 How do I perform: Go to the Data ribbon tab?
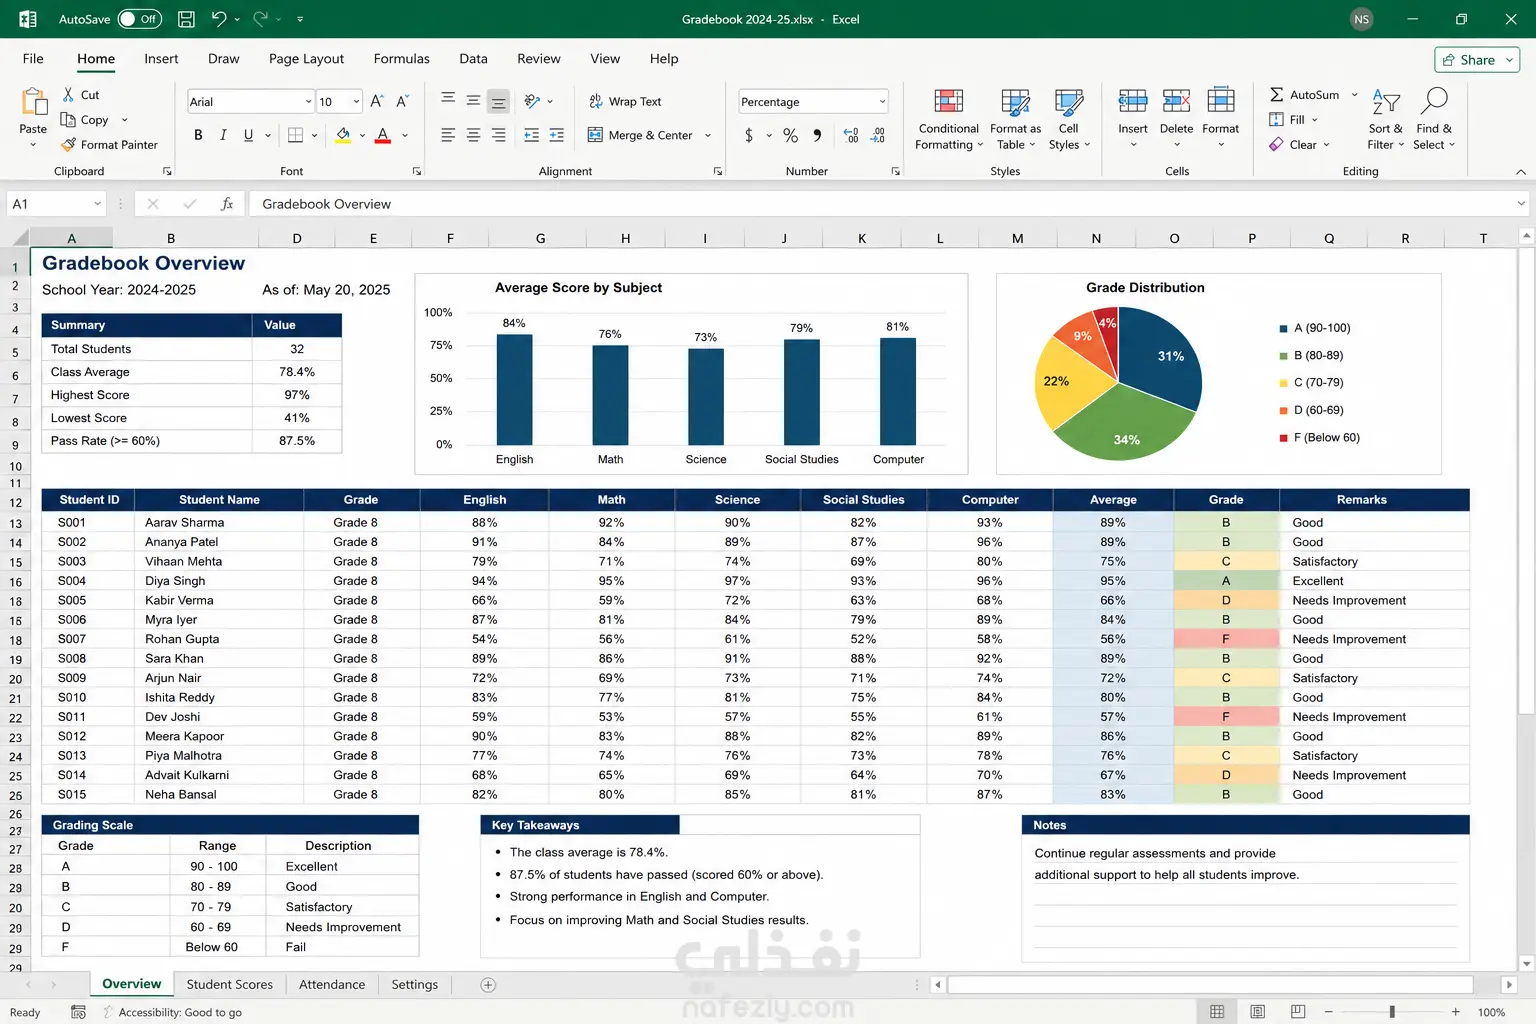[473, 59]
